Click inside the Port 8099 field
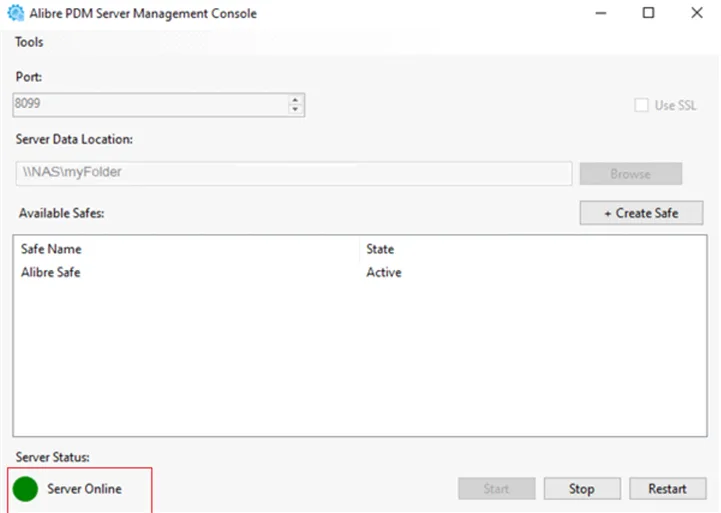Image resolution: width=721 pixels, height=513 pixels. point(151,104)
